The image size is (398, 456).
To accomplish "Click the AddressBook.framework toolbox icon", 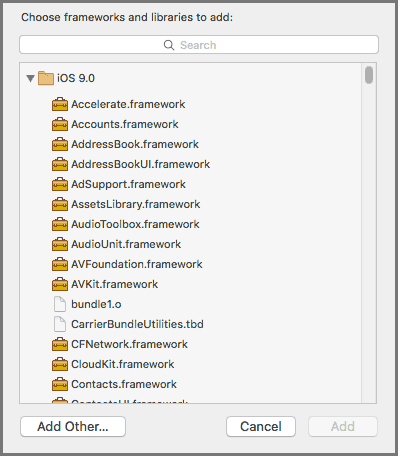I will [x=60, y=144].
